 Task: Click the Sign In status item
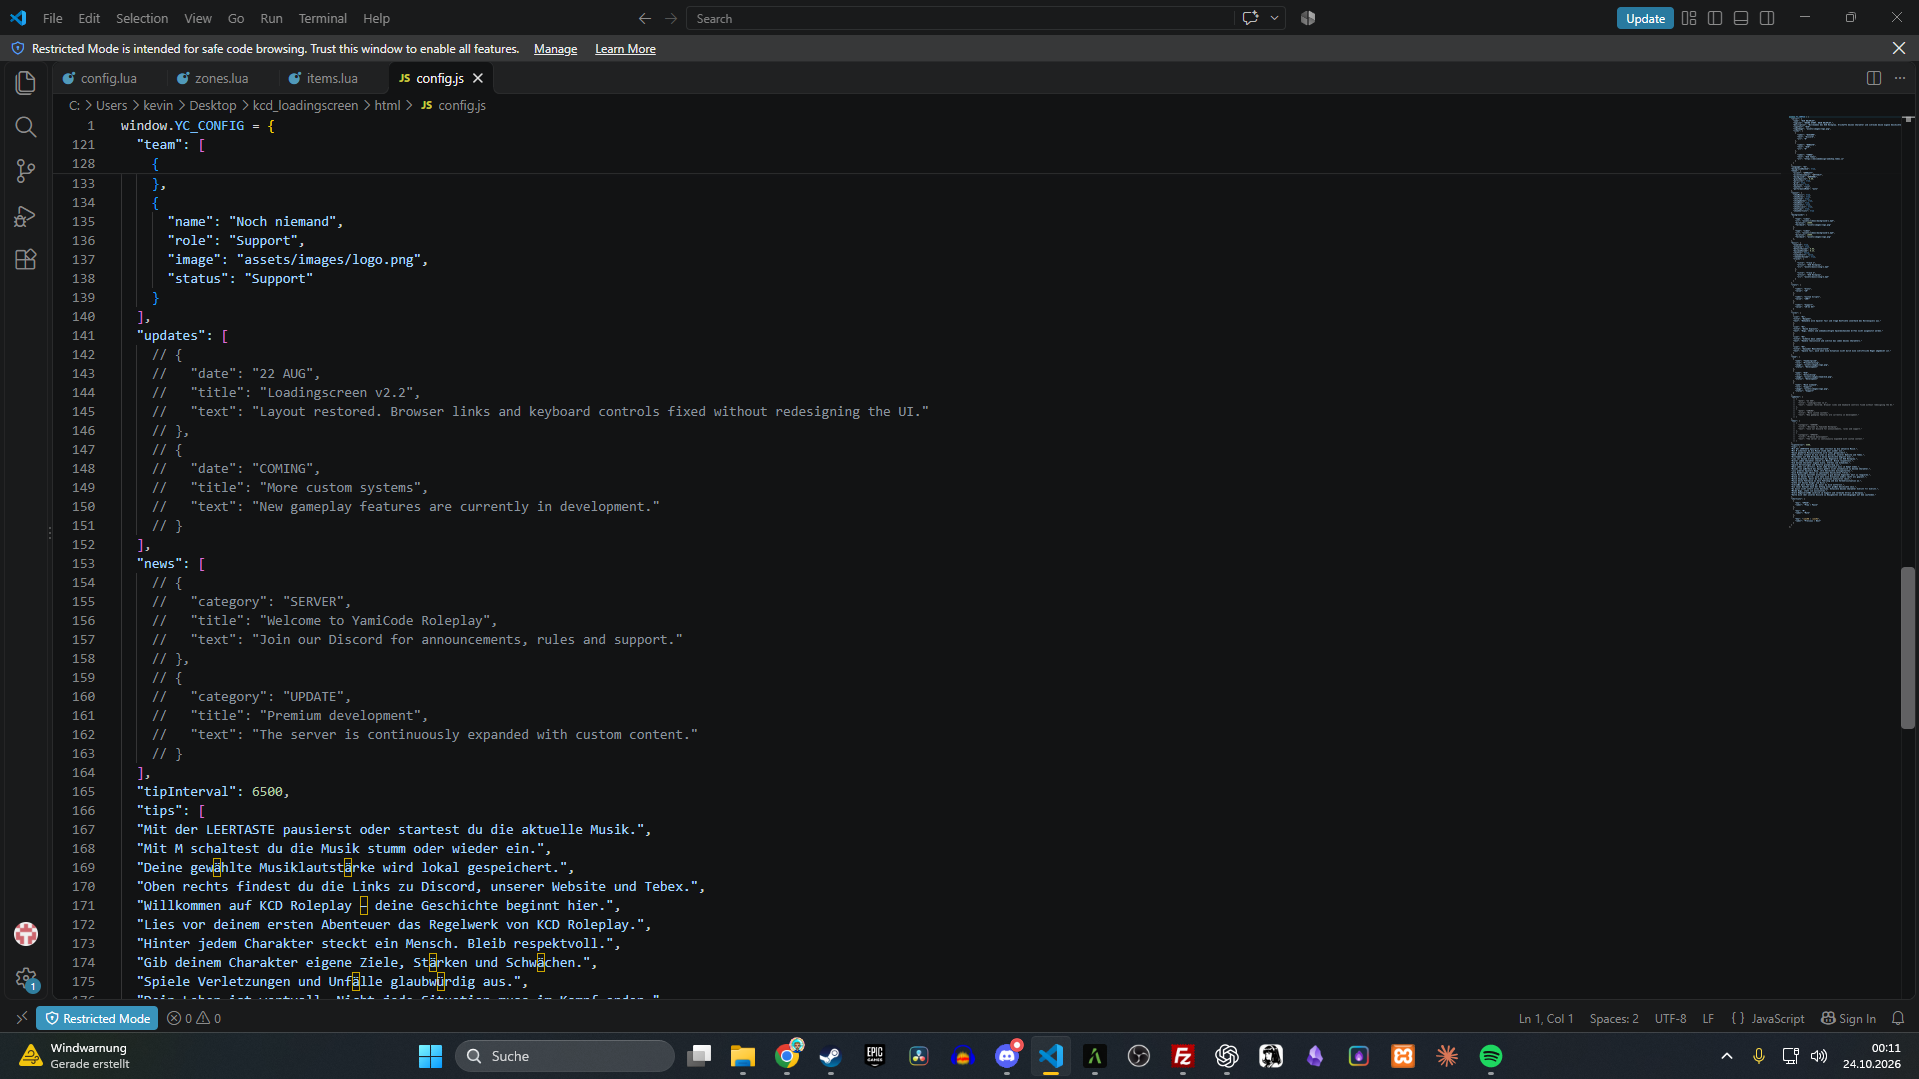[x=1848, y=1018]
